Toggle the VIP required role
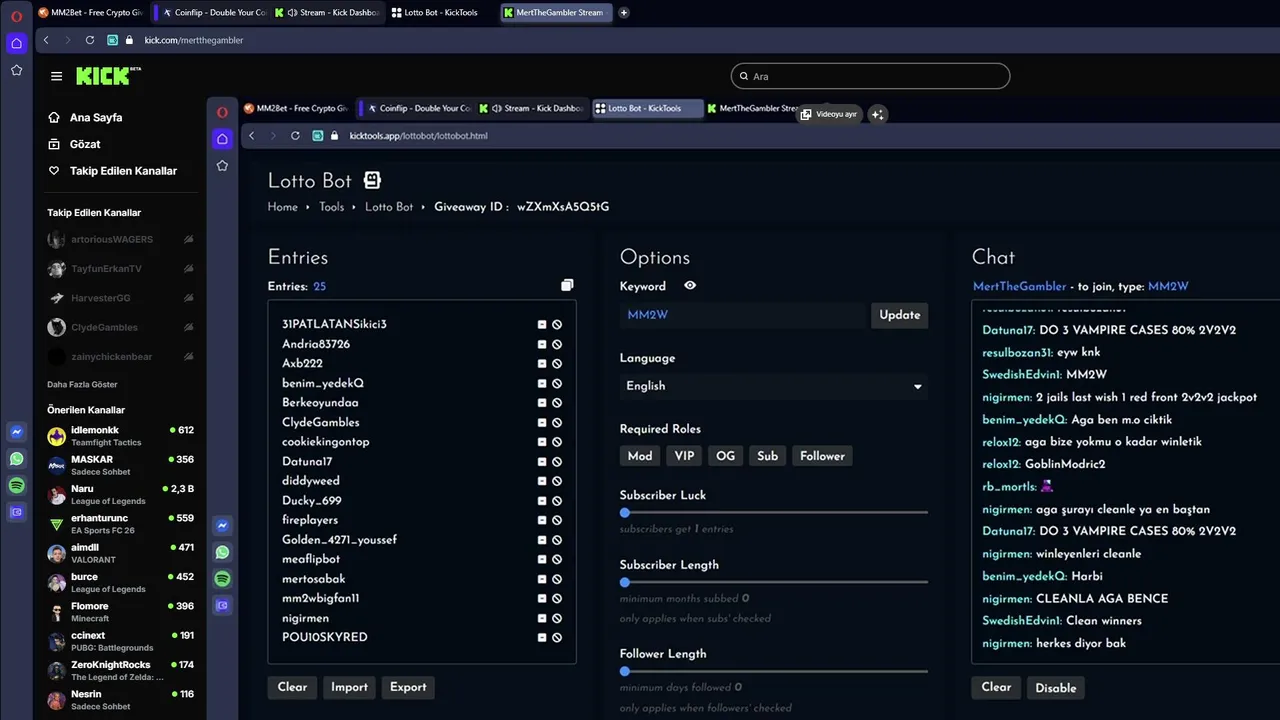Screen dimensions: 1280x720 [x=684, y=456]
